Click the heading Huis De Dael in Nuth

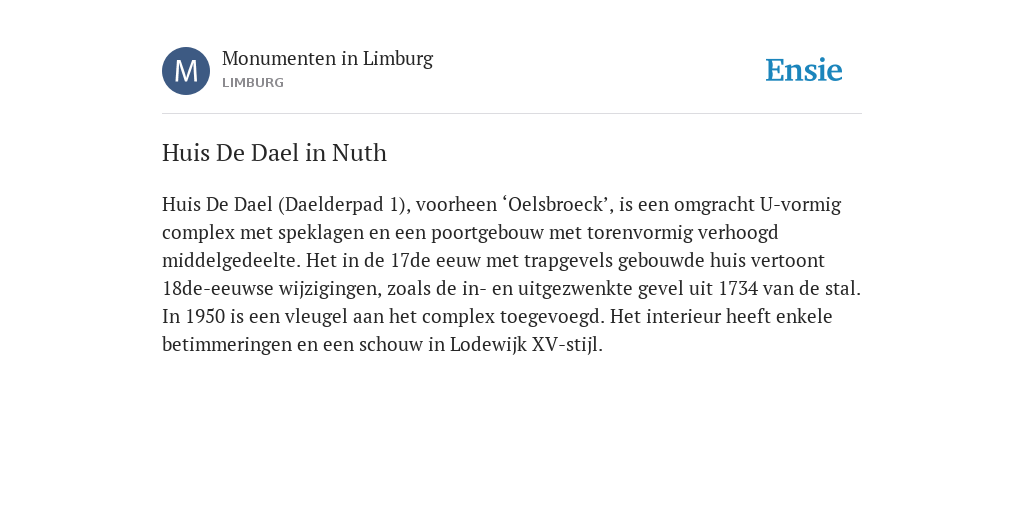pos(274,153)
